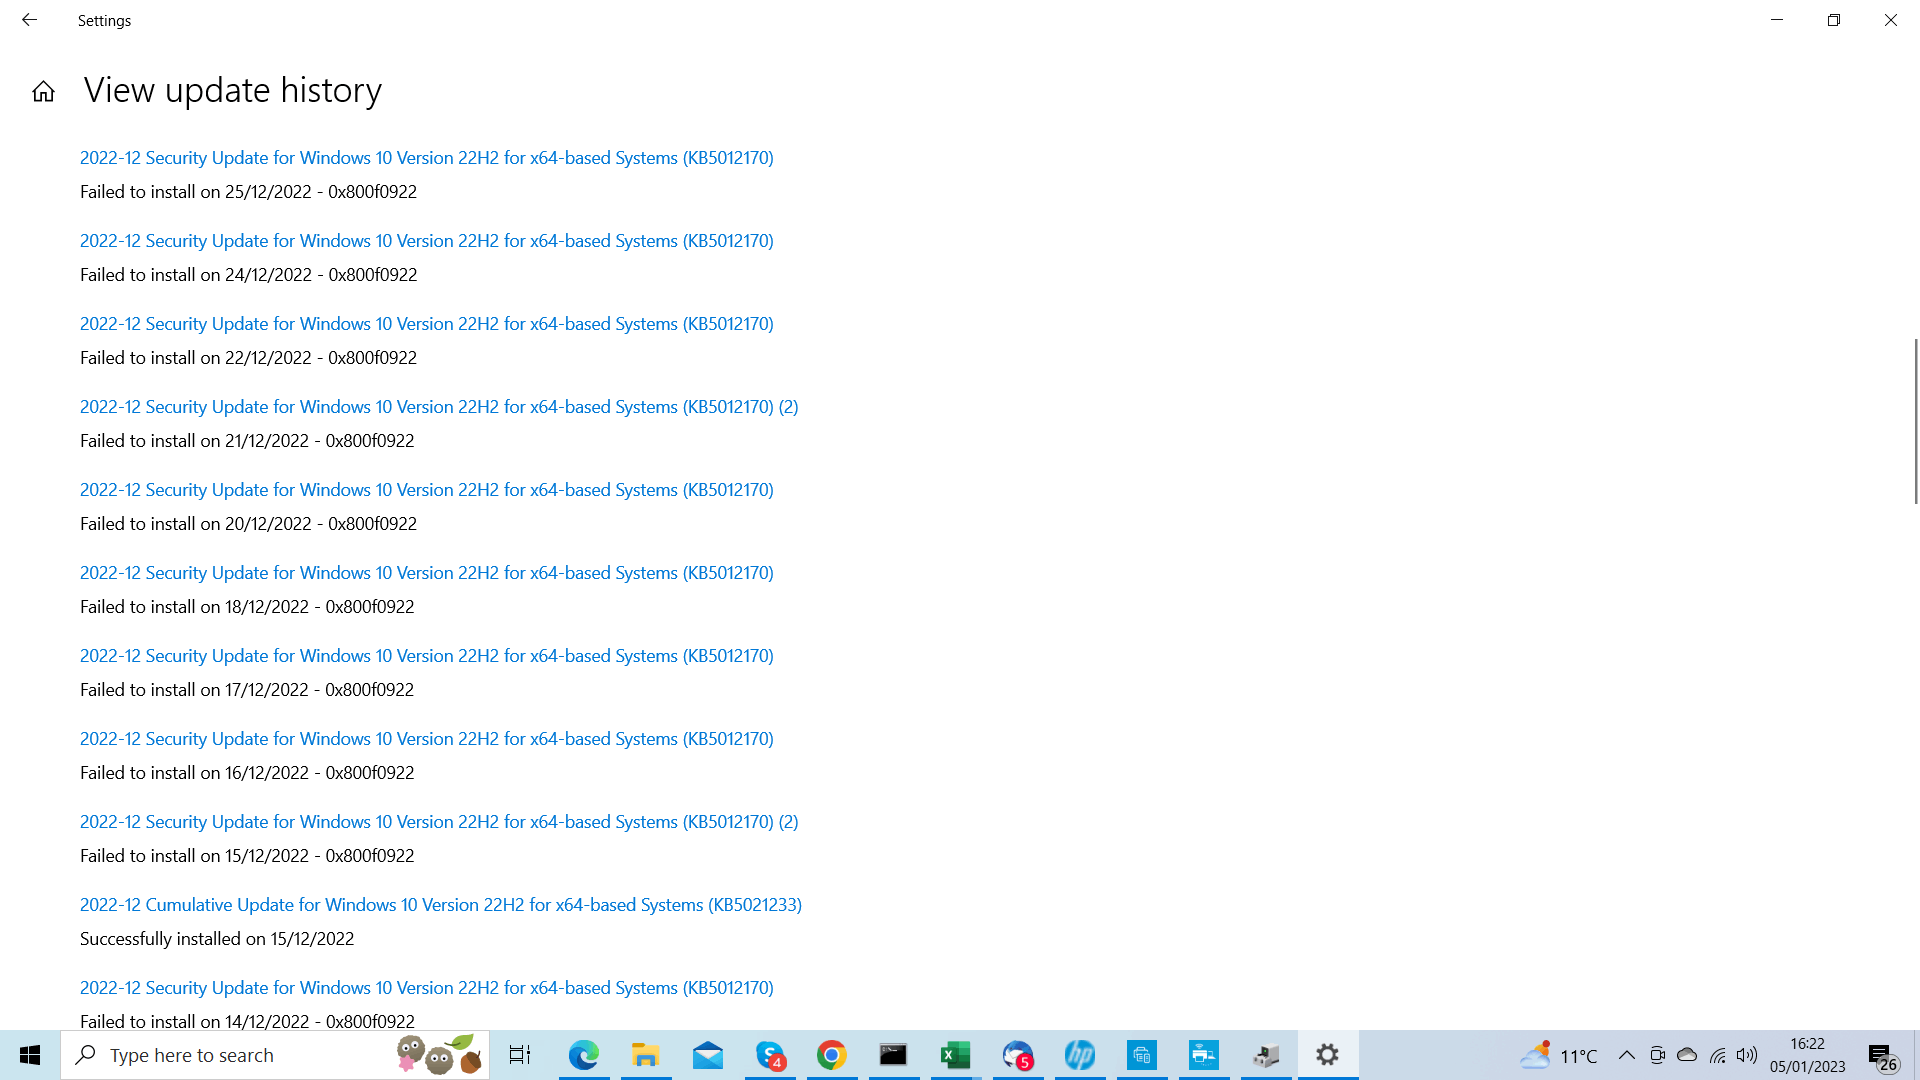Open Google Chrome from the taskbar
This screenshot has height=1080, width=1920.
click(831, 1055)
